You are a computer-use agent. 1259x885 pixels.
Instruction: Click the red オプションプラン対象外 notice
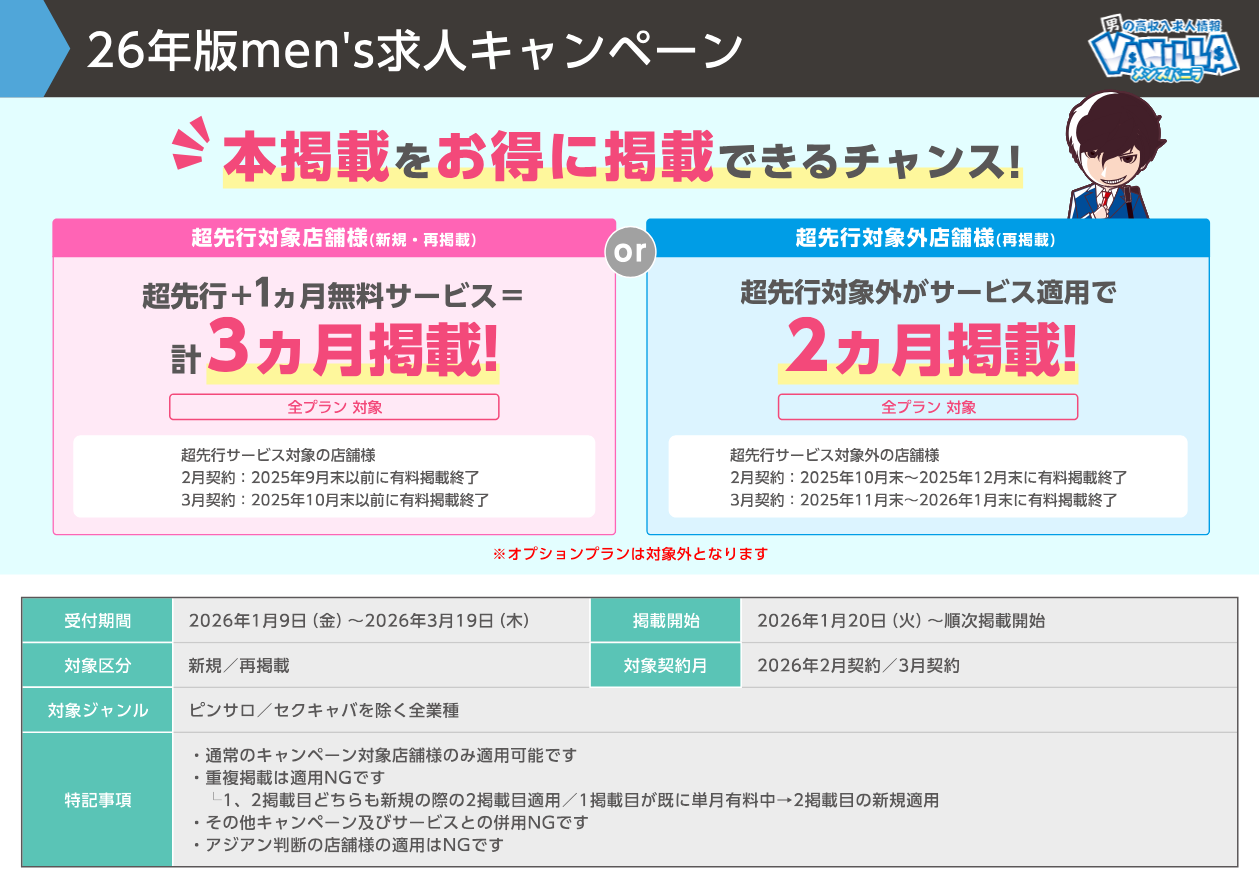tap(630, 553)
